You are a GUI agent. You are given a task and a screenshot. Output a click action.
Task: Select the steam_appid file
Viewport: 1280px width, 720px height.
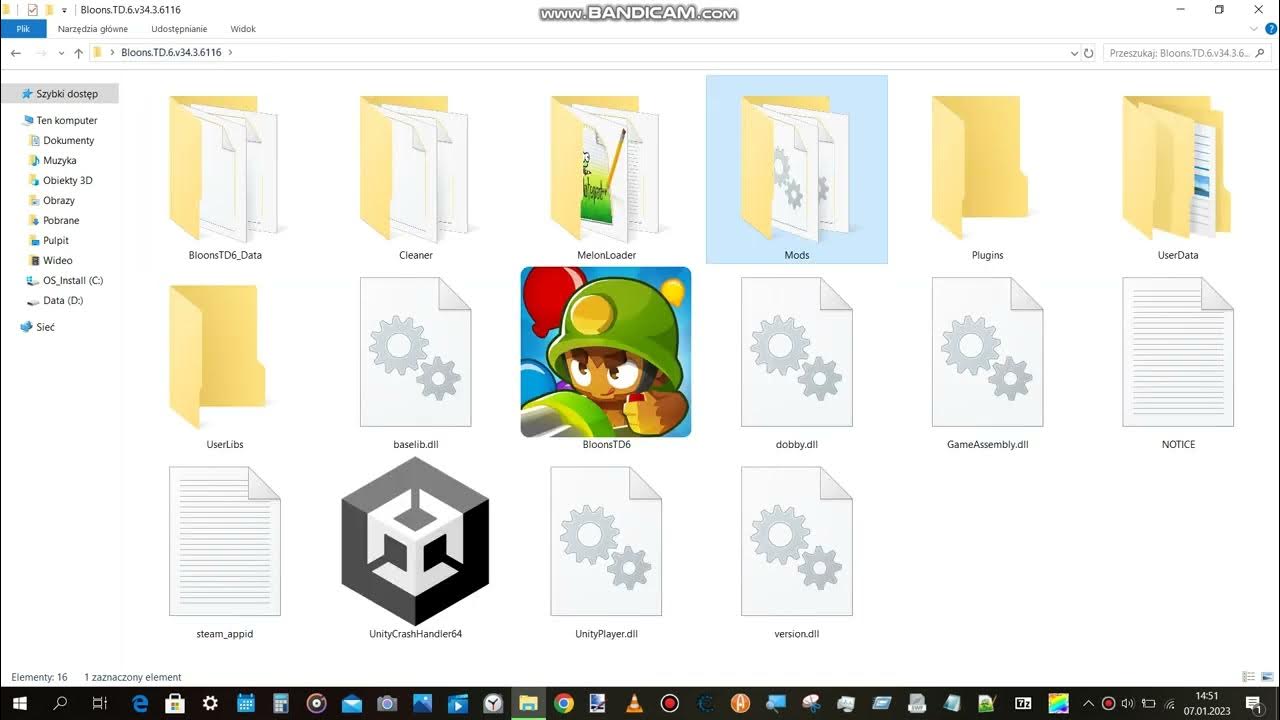click(x=225, y=552)
